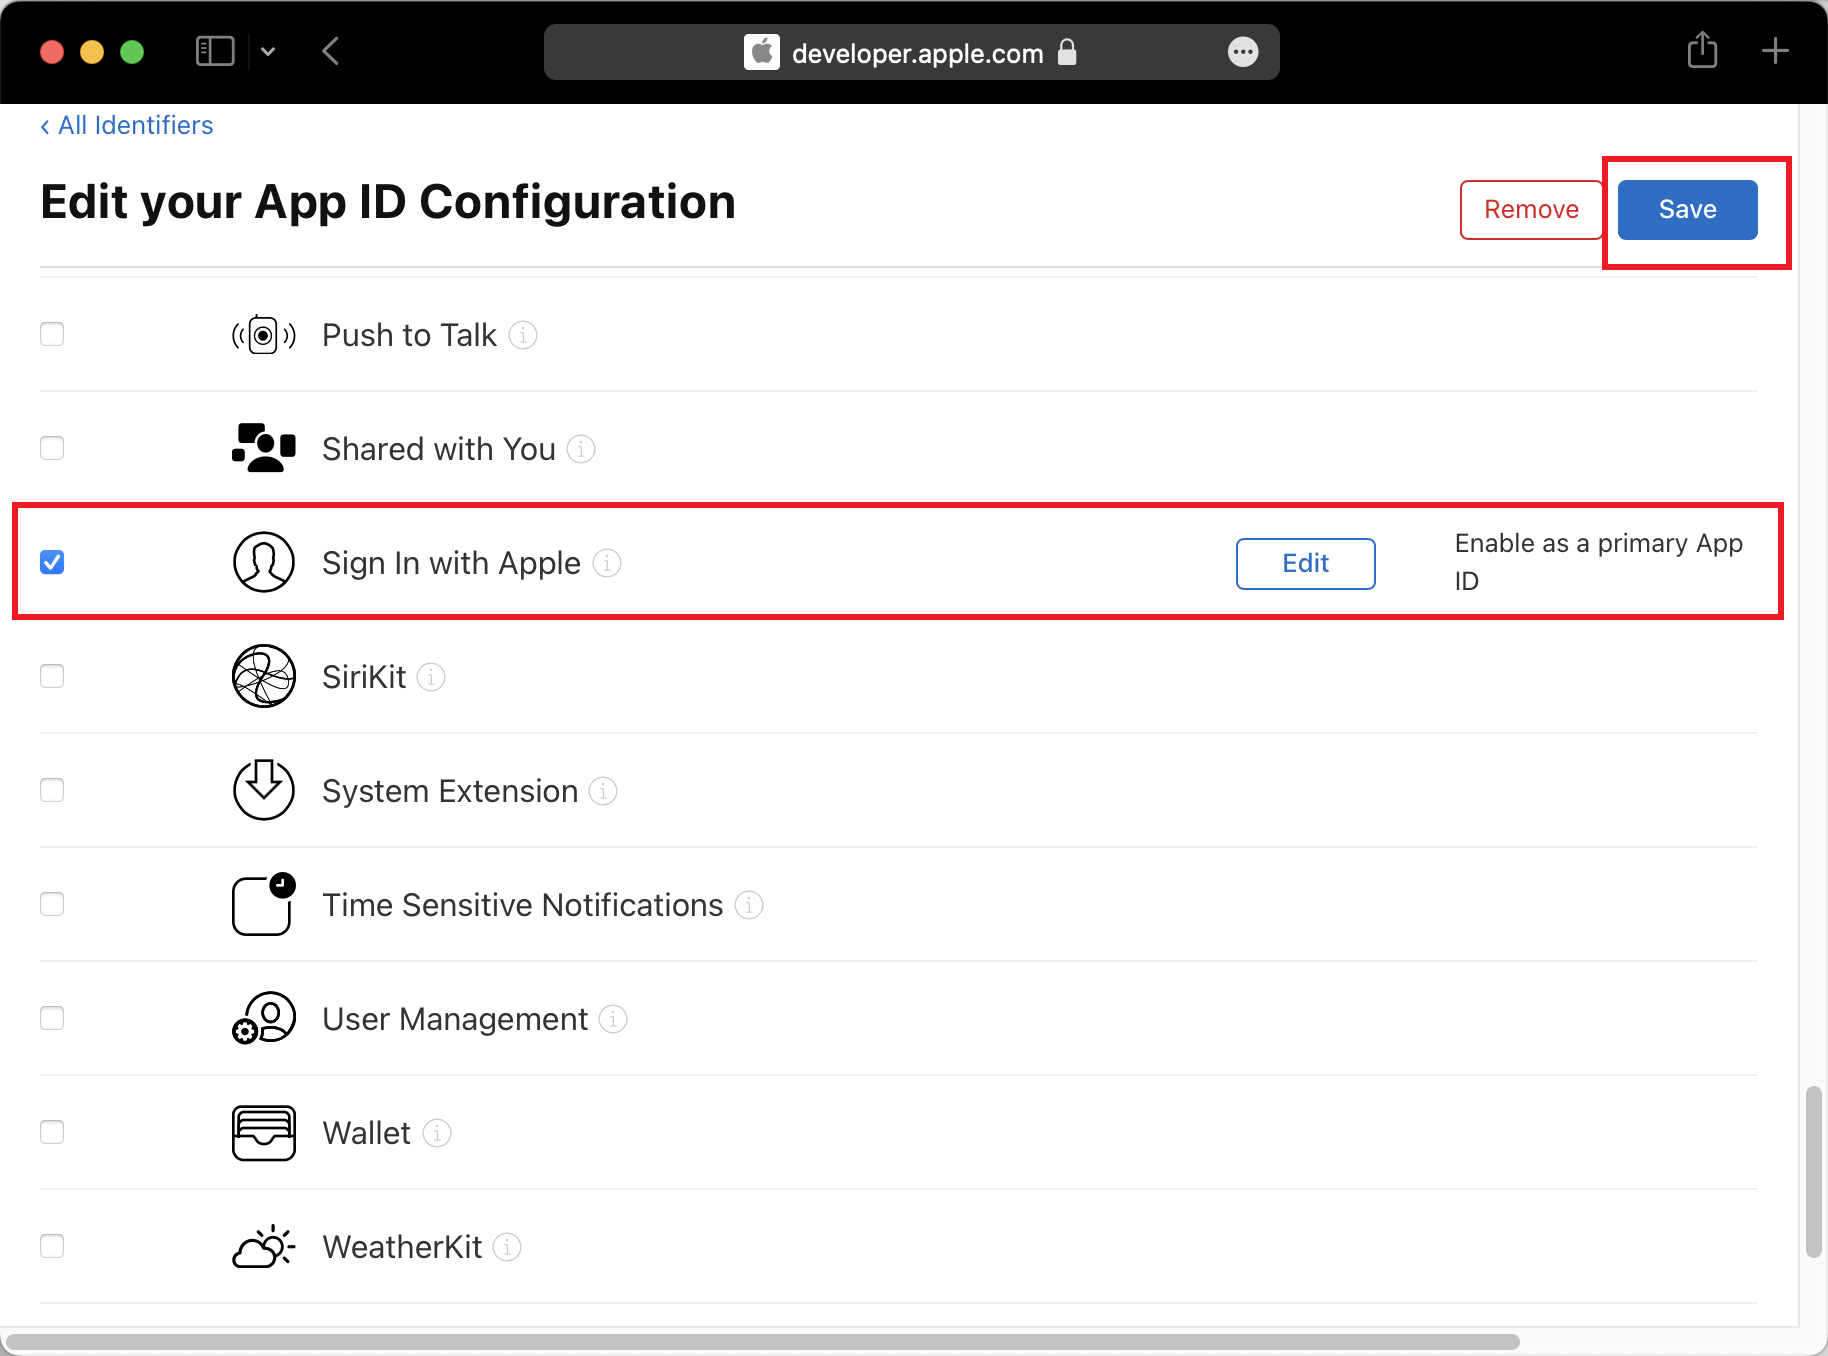Image resolution: width=1828 pixels, height=1356 pixels.
Task: Click the lock icon in address bar
Action: [1067, 52]
